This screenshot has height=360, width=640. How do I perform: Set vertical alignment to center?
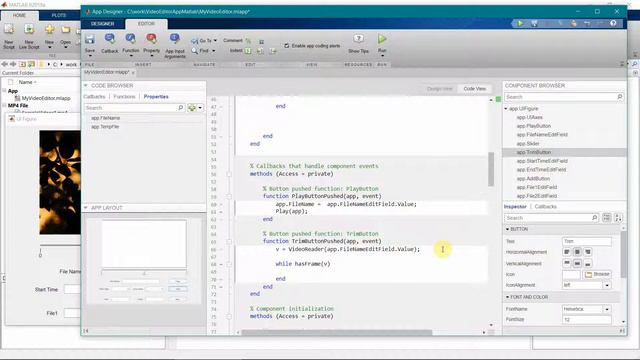point(577,263)
